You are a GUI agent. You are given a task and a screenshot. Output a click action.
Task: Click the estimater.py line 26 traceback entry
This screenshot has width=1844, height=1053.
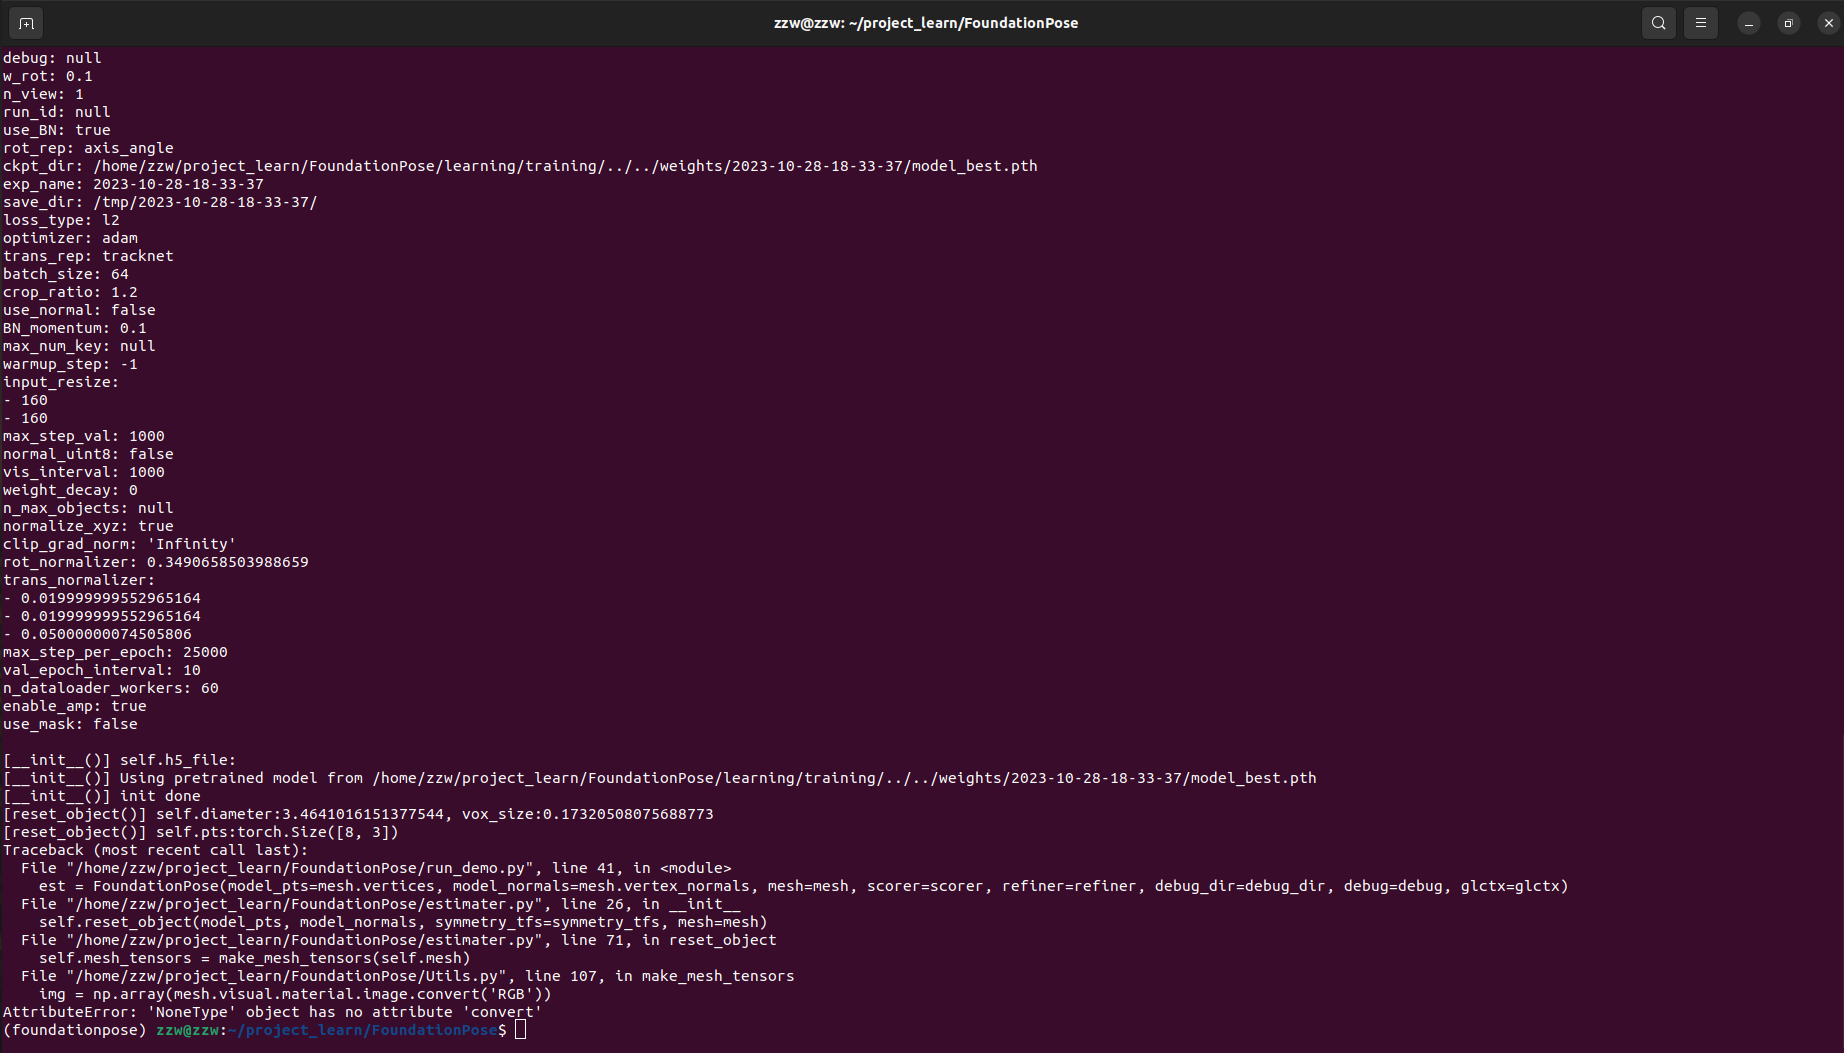point(381,904)
